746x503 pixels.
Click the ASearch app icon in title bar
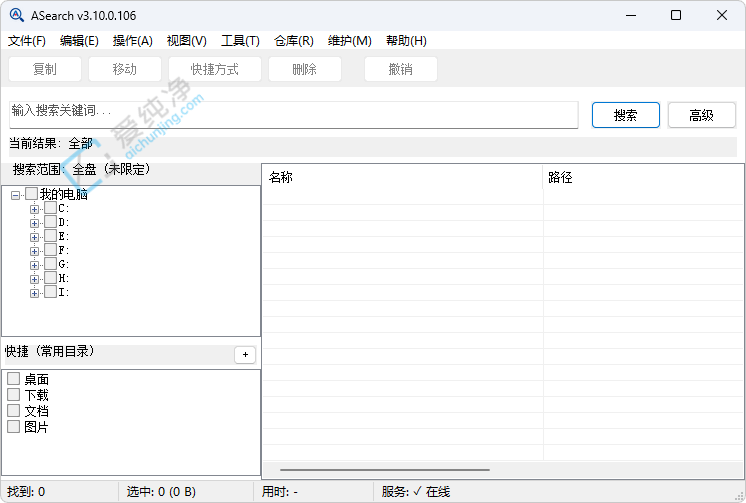pyautogui.click(x=17, y=15)
